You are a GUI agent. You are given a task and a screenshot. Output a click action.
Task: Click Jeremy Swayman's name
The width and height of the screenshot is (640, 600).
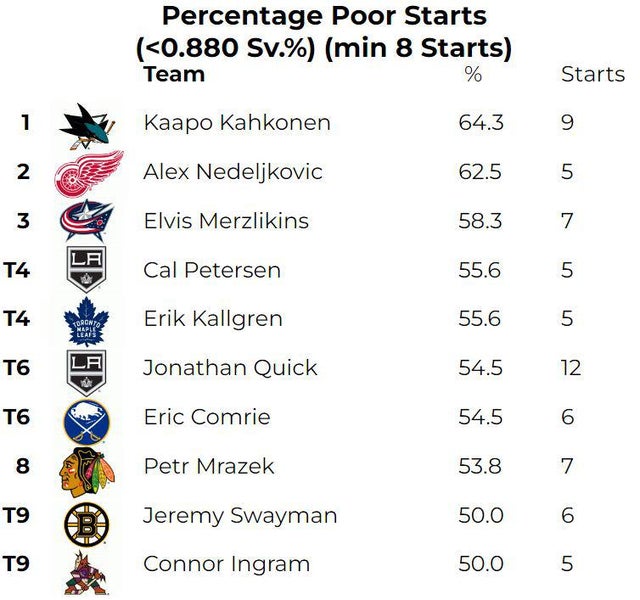pos(240,516)
